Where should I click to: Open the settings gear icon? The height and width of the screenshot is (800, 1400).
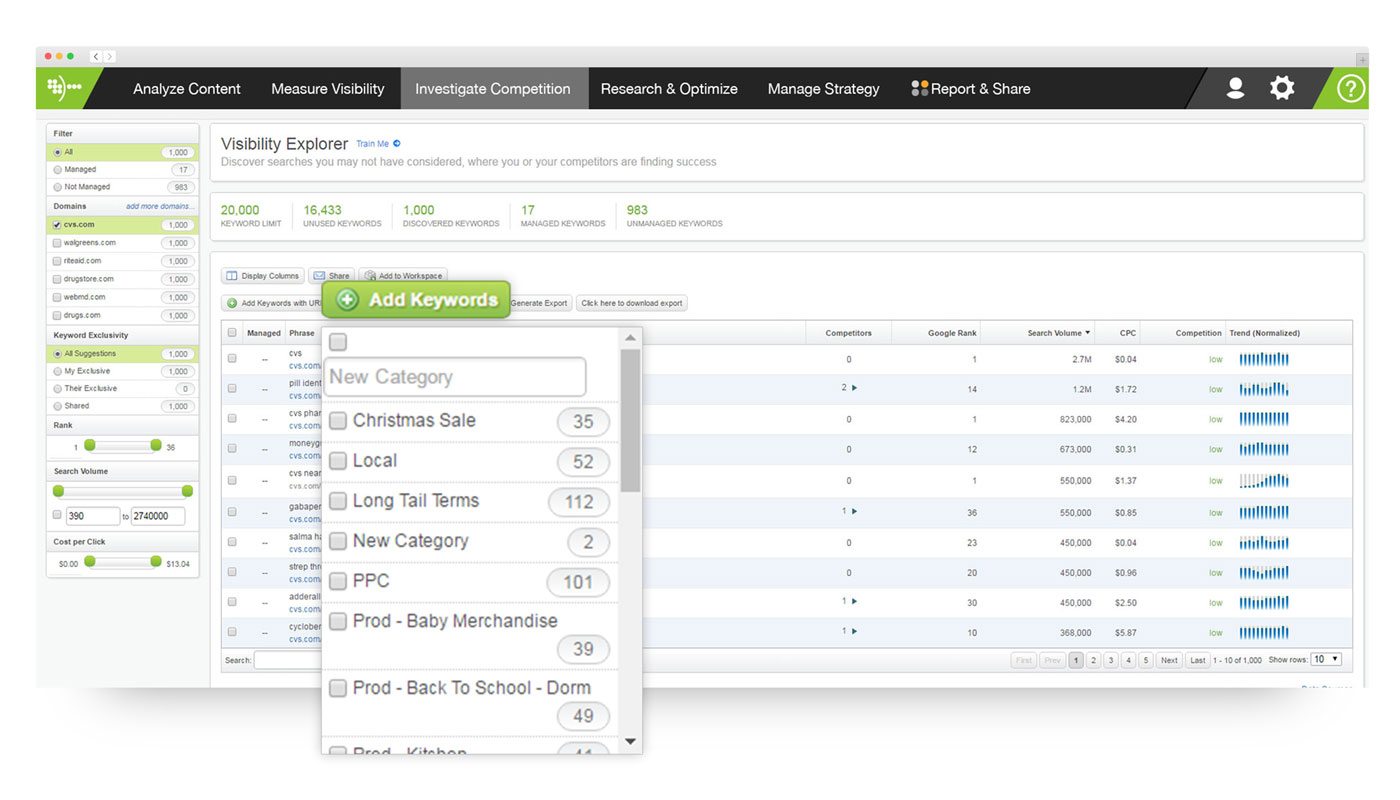click(x=1282, y=88)
